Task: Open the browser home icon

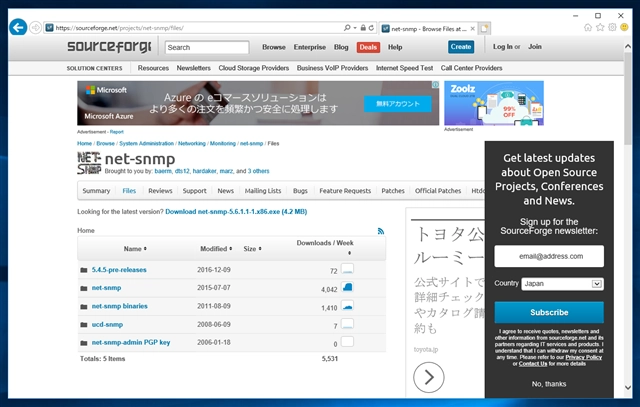Action: tap(588, 27)
